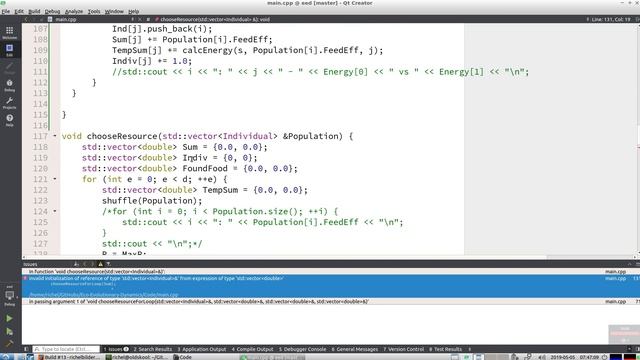The image size is (640, 360).
Task: Switch to 5 Debugger Console pane
Action: [302, 349]
